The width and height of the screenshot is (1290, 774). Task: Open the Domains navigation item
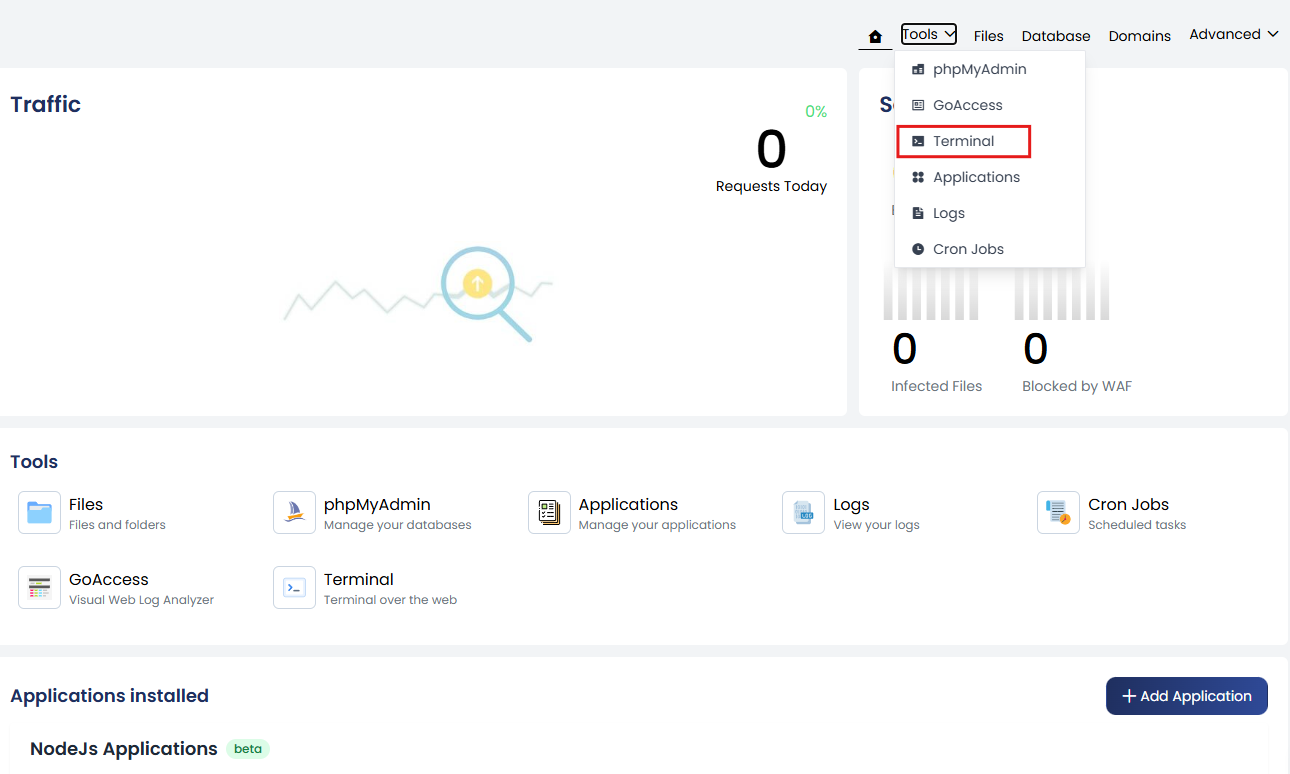1140,36
